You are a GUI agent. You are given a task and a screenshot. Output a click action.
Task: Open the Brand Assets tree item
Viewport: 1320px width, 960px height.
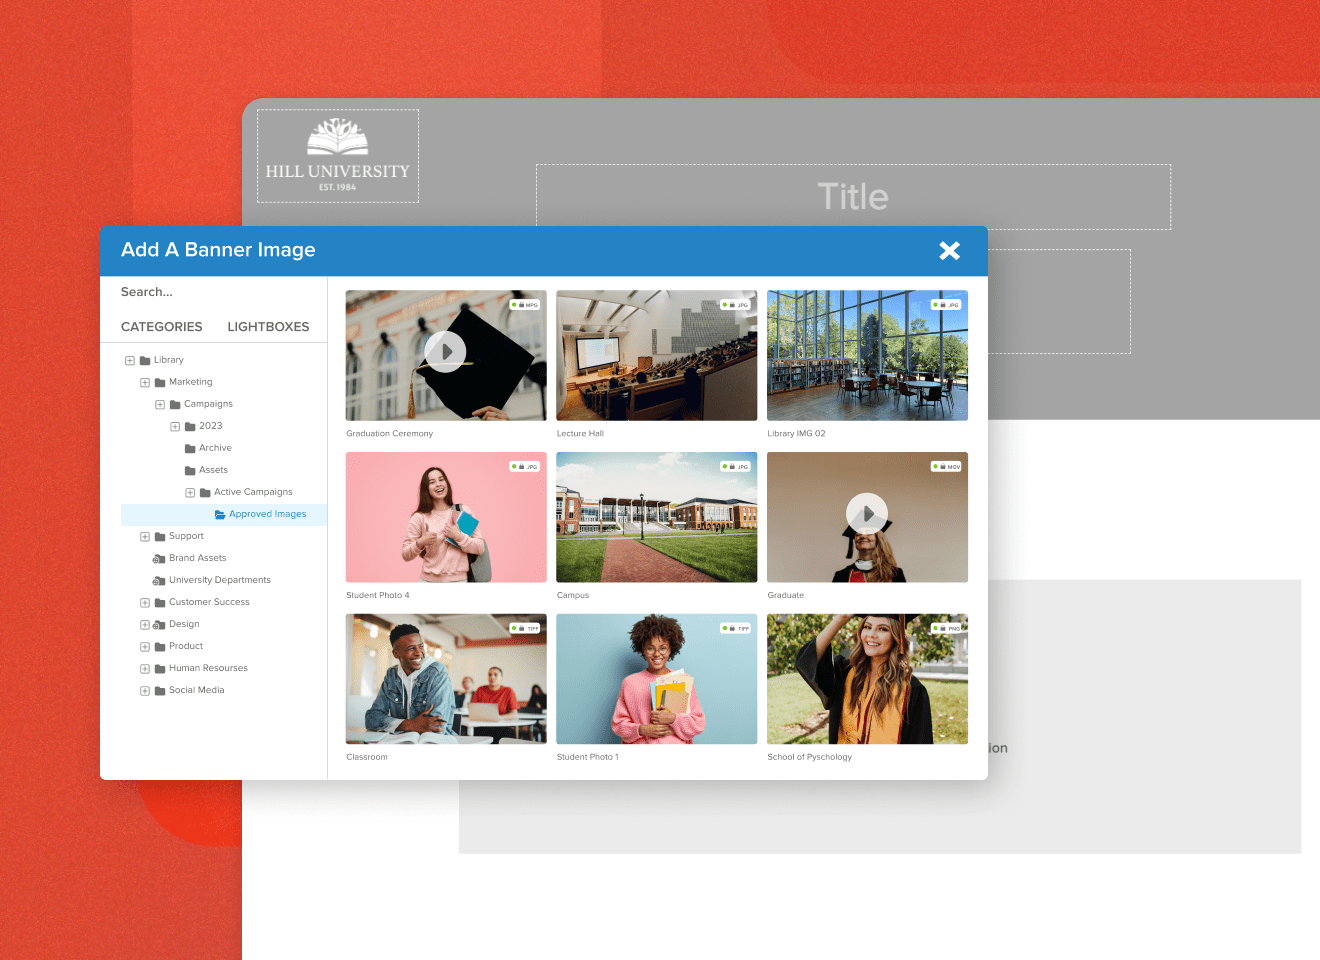[x=197, y=558]
